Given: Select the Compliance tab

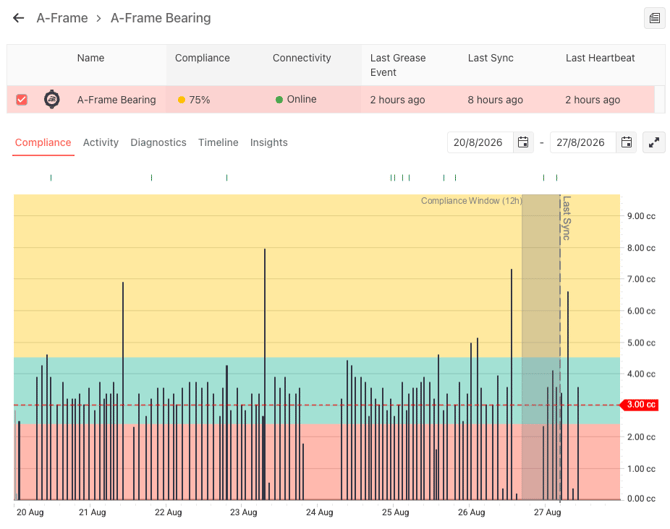Looking at the screenshot, I should pyautogui.click(x=43, y=142).
